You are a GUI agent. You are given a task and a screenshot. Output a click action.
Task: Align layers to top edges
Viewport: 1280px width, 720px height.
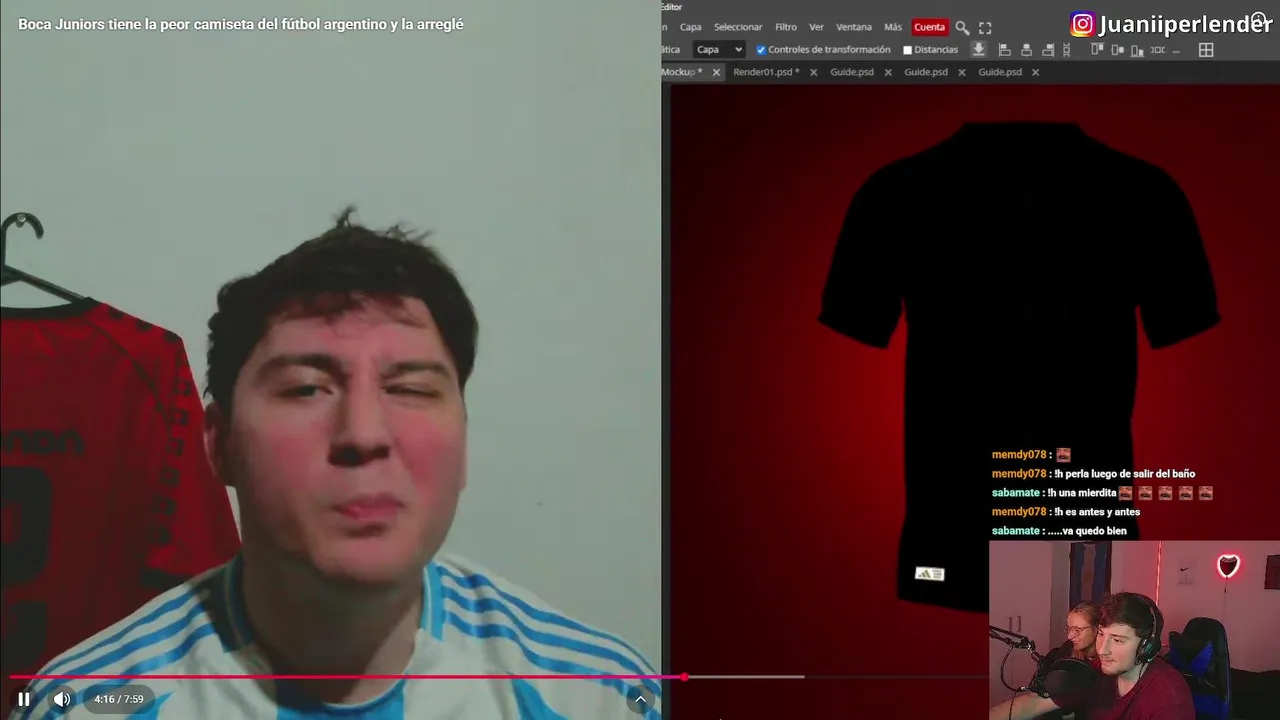pos(1097,48)
